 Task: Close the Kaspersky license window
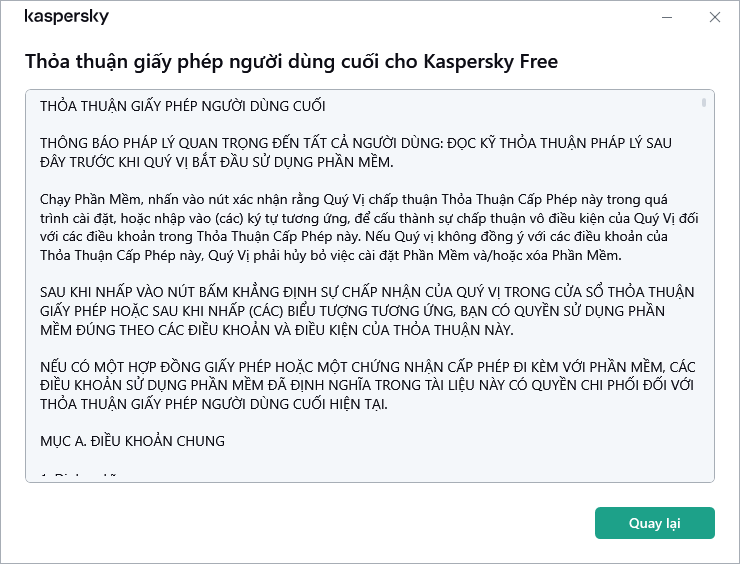pyautogui.click(x=714, y=17)
